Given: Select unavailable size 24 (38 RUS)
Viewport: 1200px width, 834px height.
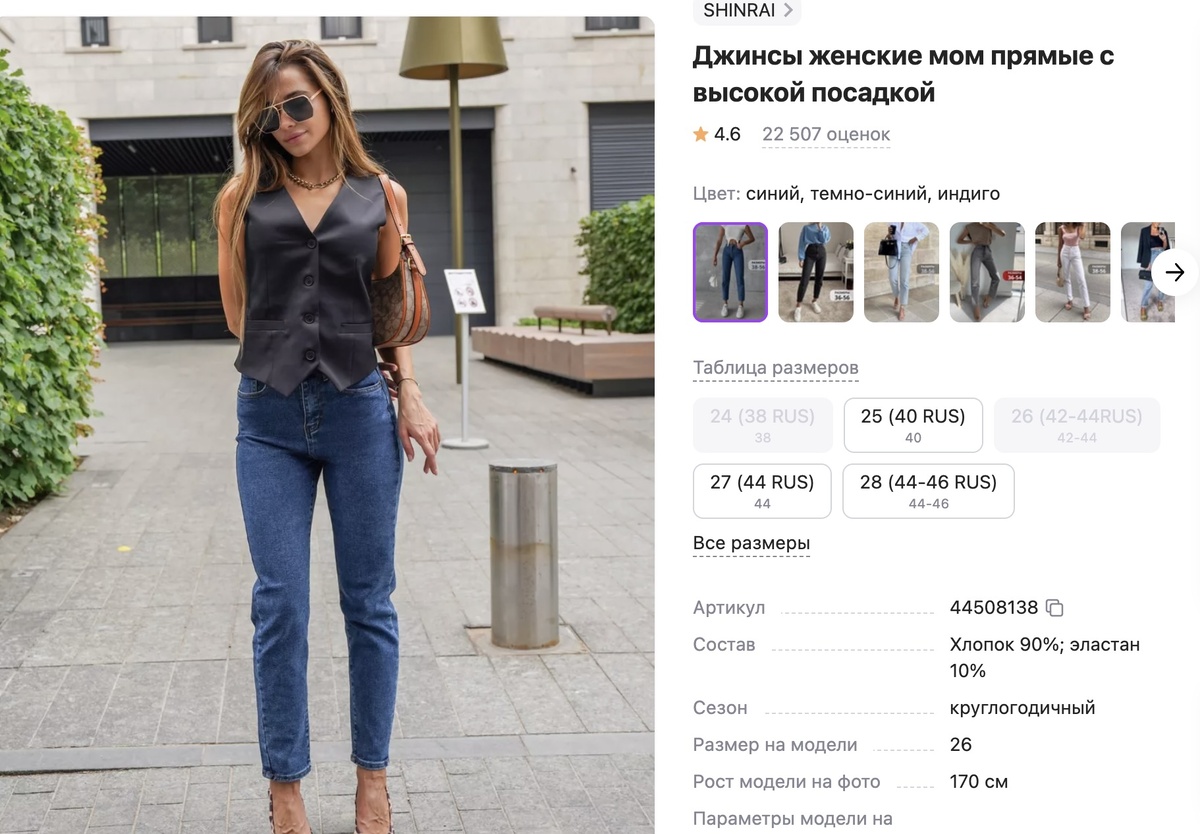Looking at the screenshot, I should (762, 425).
